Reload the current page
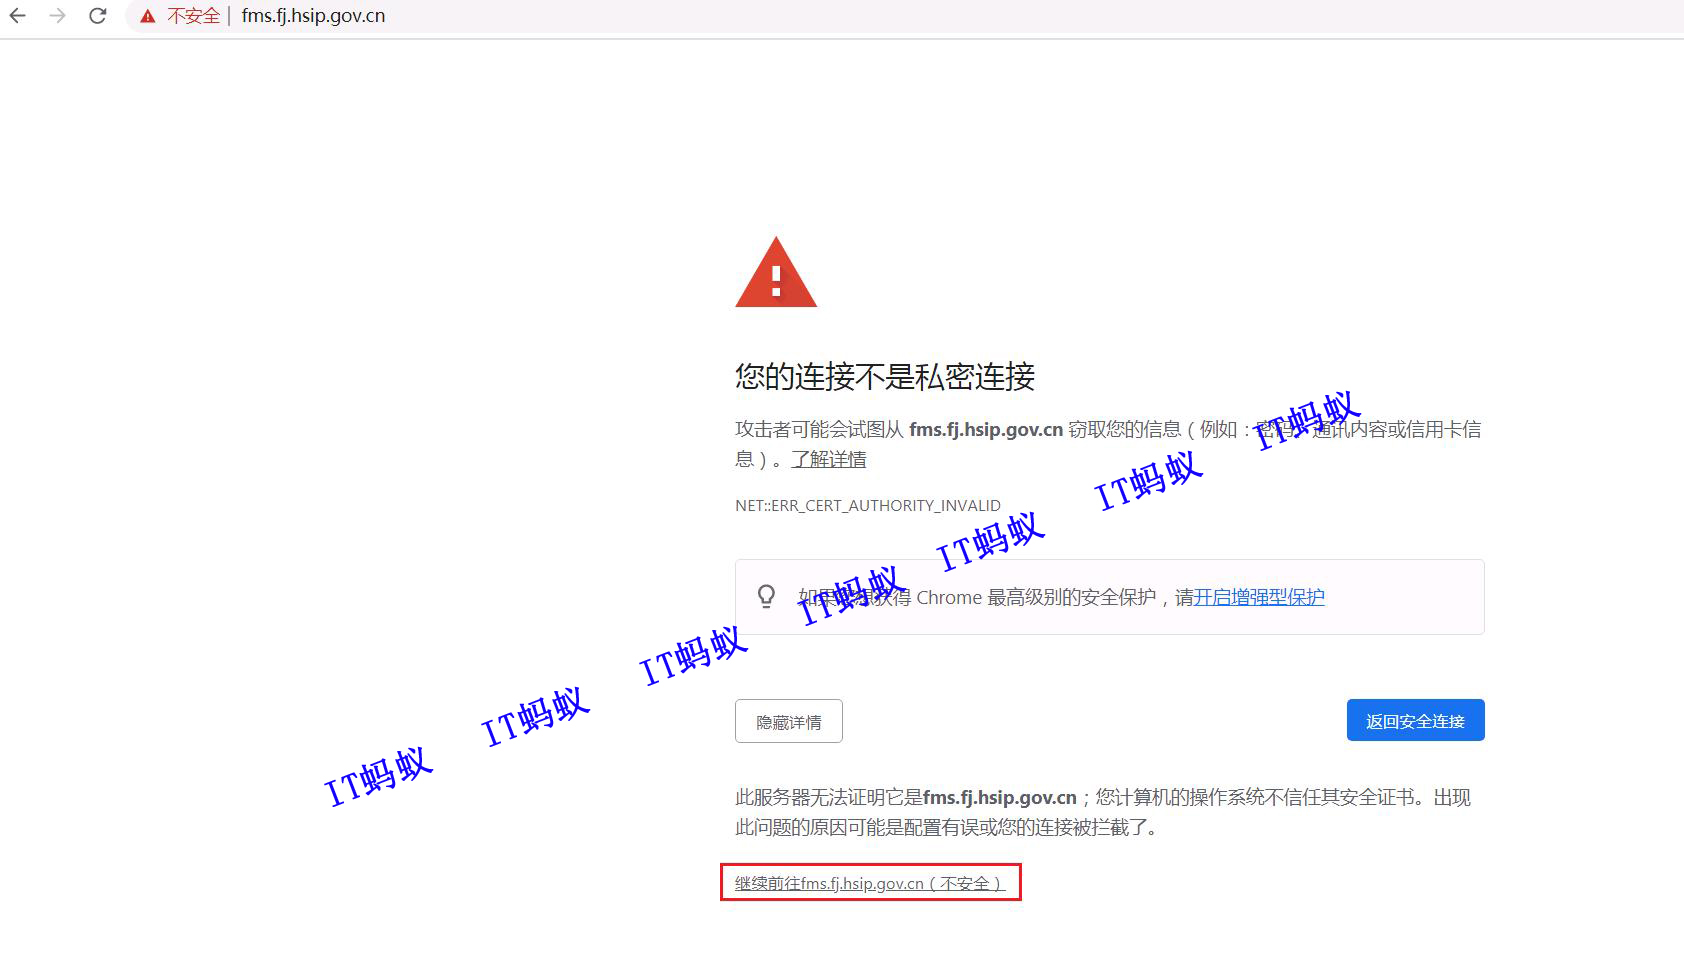The width and height of the screenshot is (1684, 974). point(97,16)
